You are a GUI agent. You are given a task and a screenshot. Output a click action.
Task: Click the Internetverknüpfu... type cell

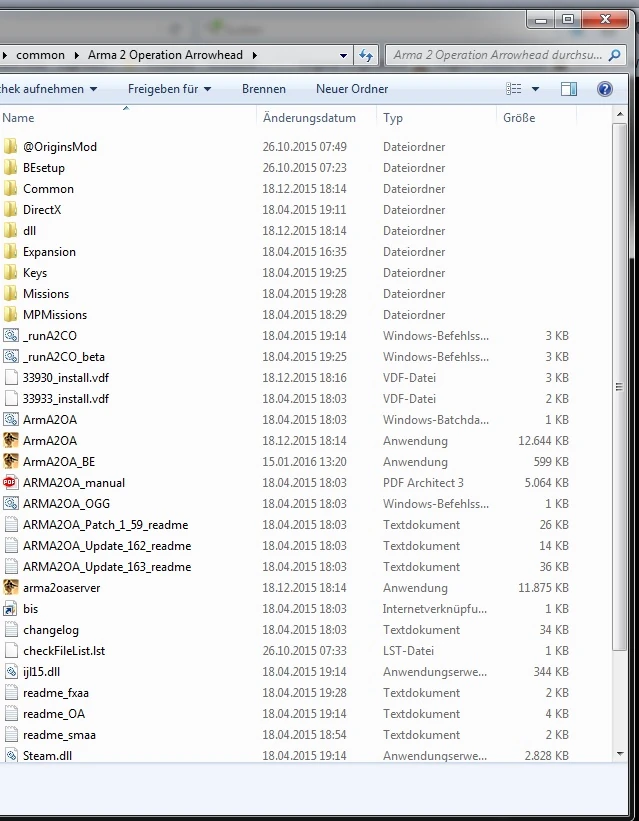click(435, 608)
